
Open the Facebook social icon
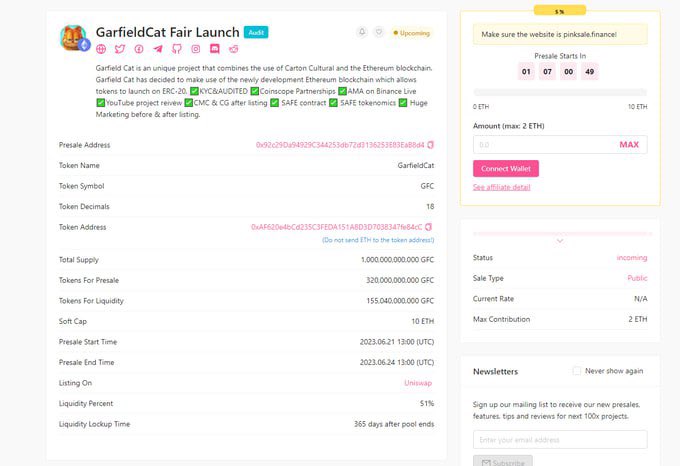(x=139, y=49)
